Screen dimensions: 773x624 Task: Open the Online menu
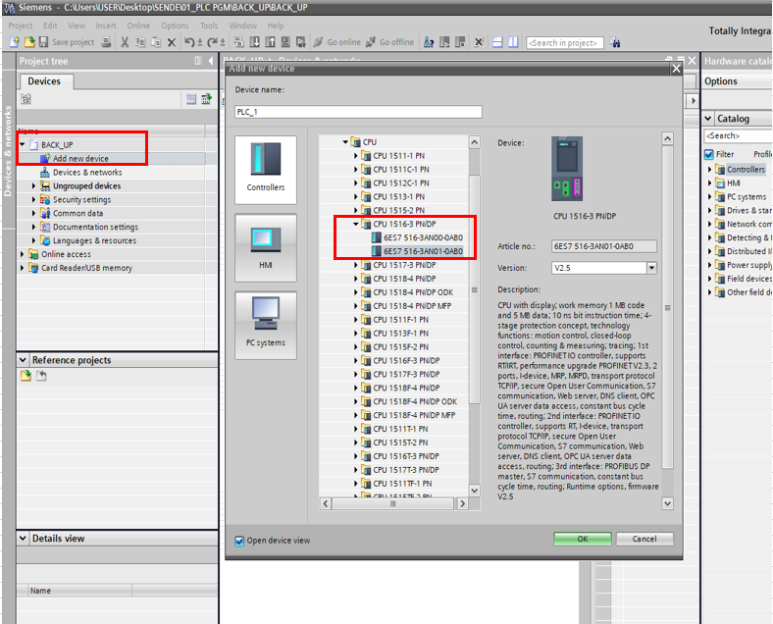click(x=138, y=26)
